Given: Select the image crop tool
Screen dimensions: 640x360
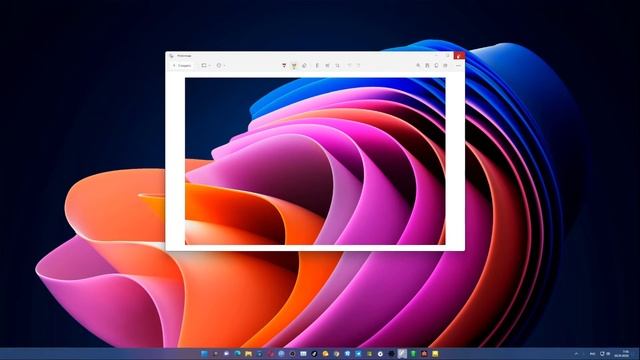Looking at the screenshot, I should click(338, 65).
